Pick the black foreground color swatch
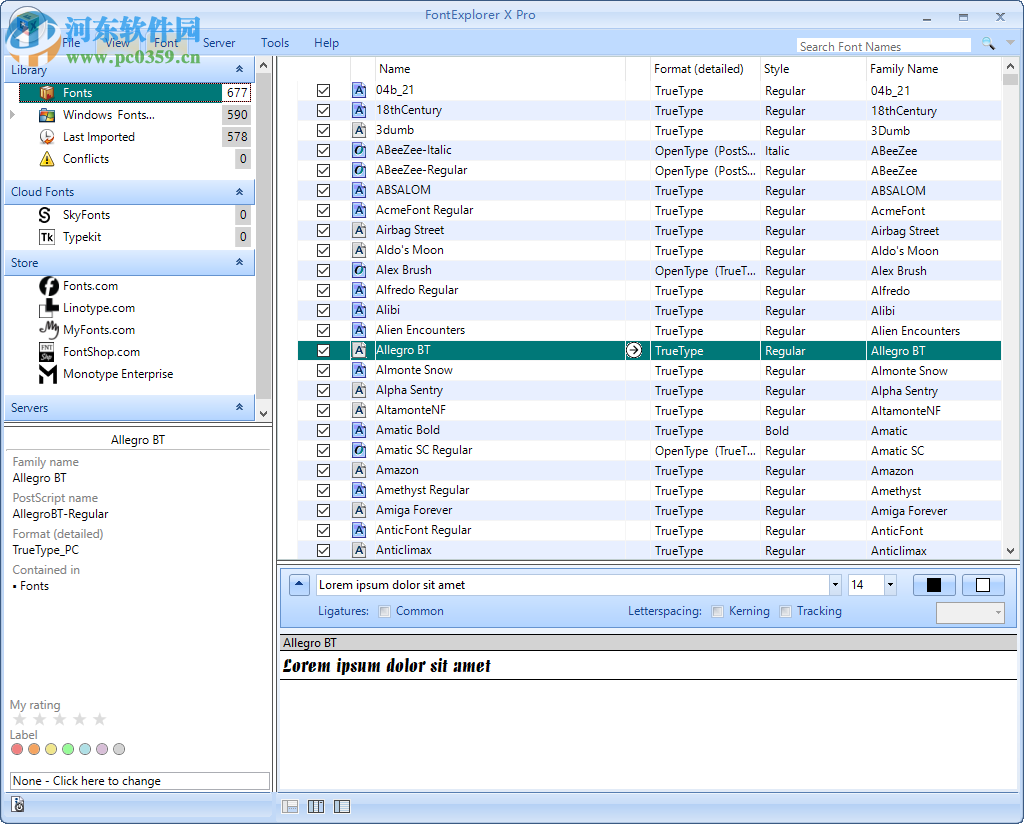1024x824 pixels. (x=933, y=585)
